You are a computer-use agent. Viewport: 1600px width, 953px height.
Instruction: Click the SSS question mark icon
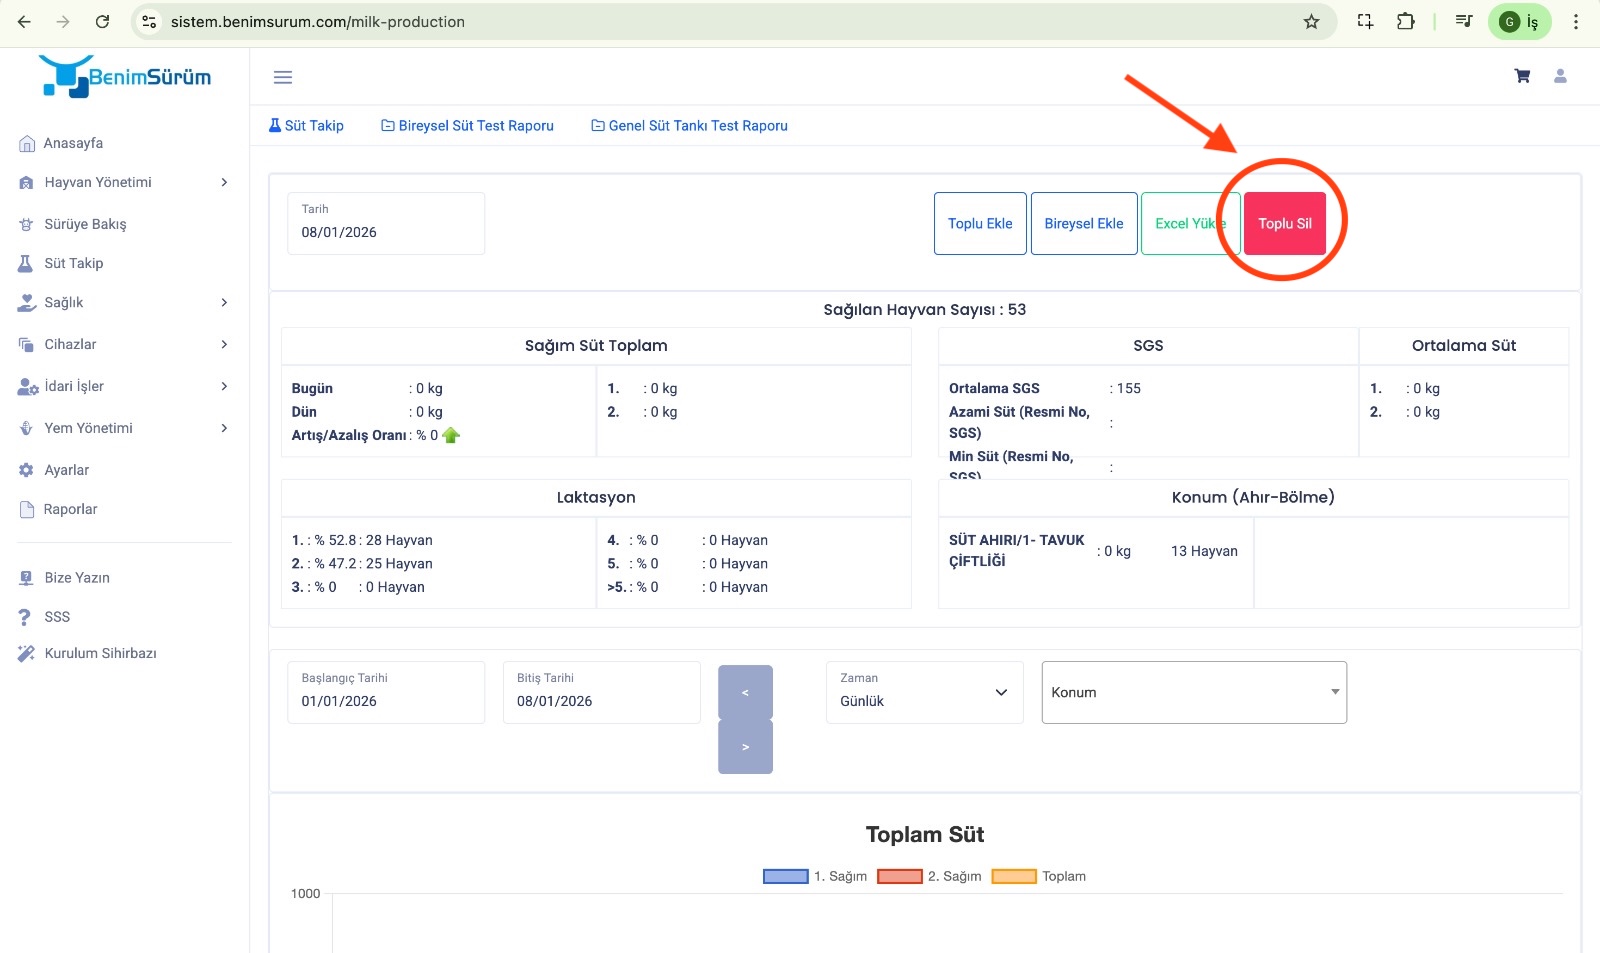click(26, 617)
